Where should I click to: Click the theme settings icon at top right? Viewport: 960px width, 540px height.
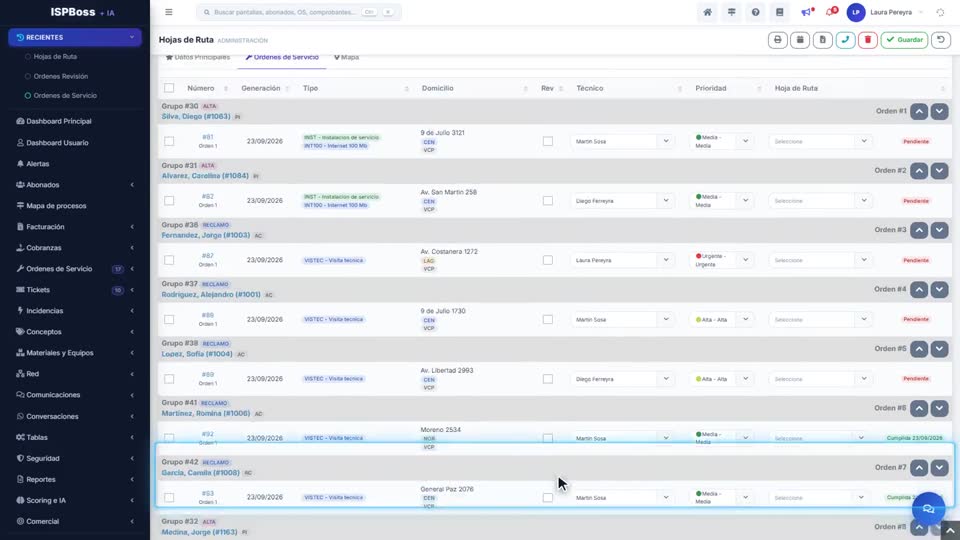pyautogui.click(x=940, y=12)
